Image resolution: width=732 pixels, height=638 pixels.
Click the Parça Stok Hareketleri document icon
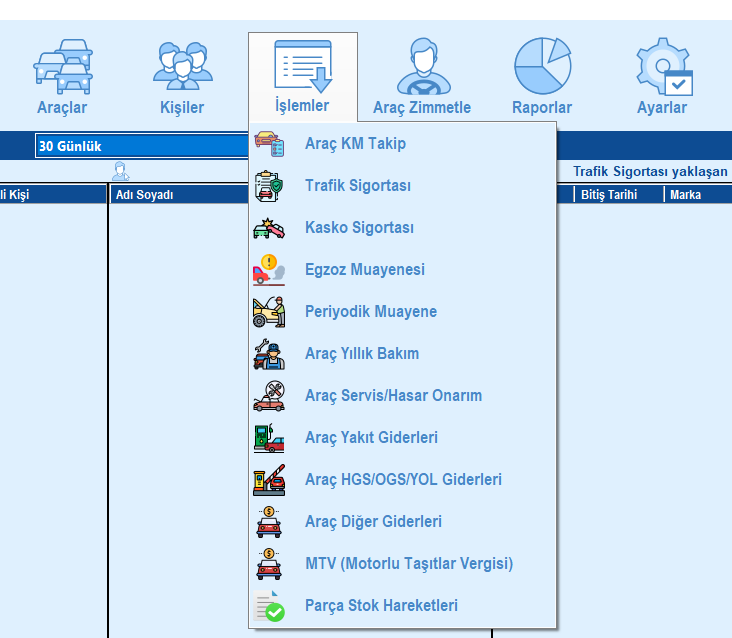click(x=269, y=606)
